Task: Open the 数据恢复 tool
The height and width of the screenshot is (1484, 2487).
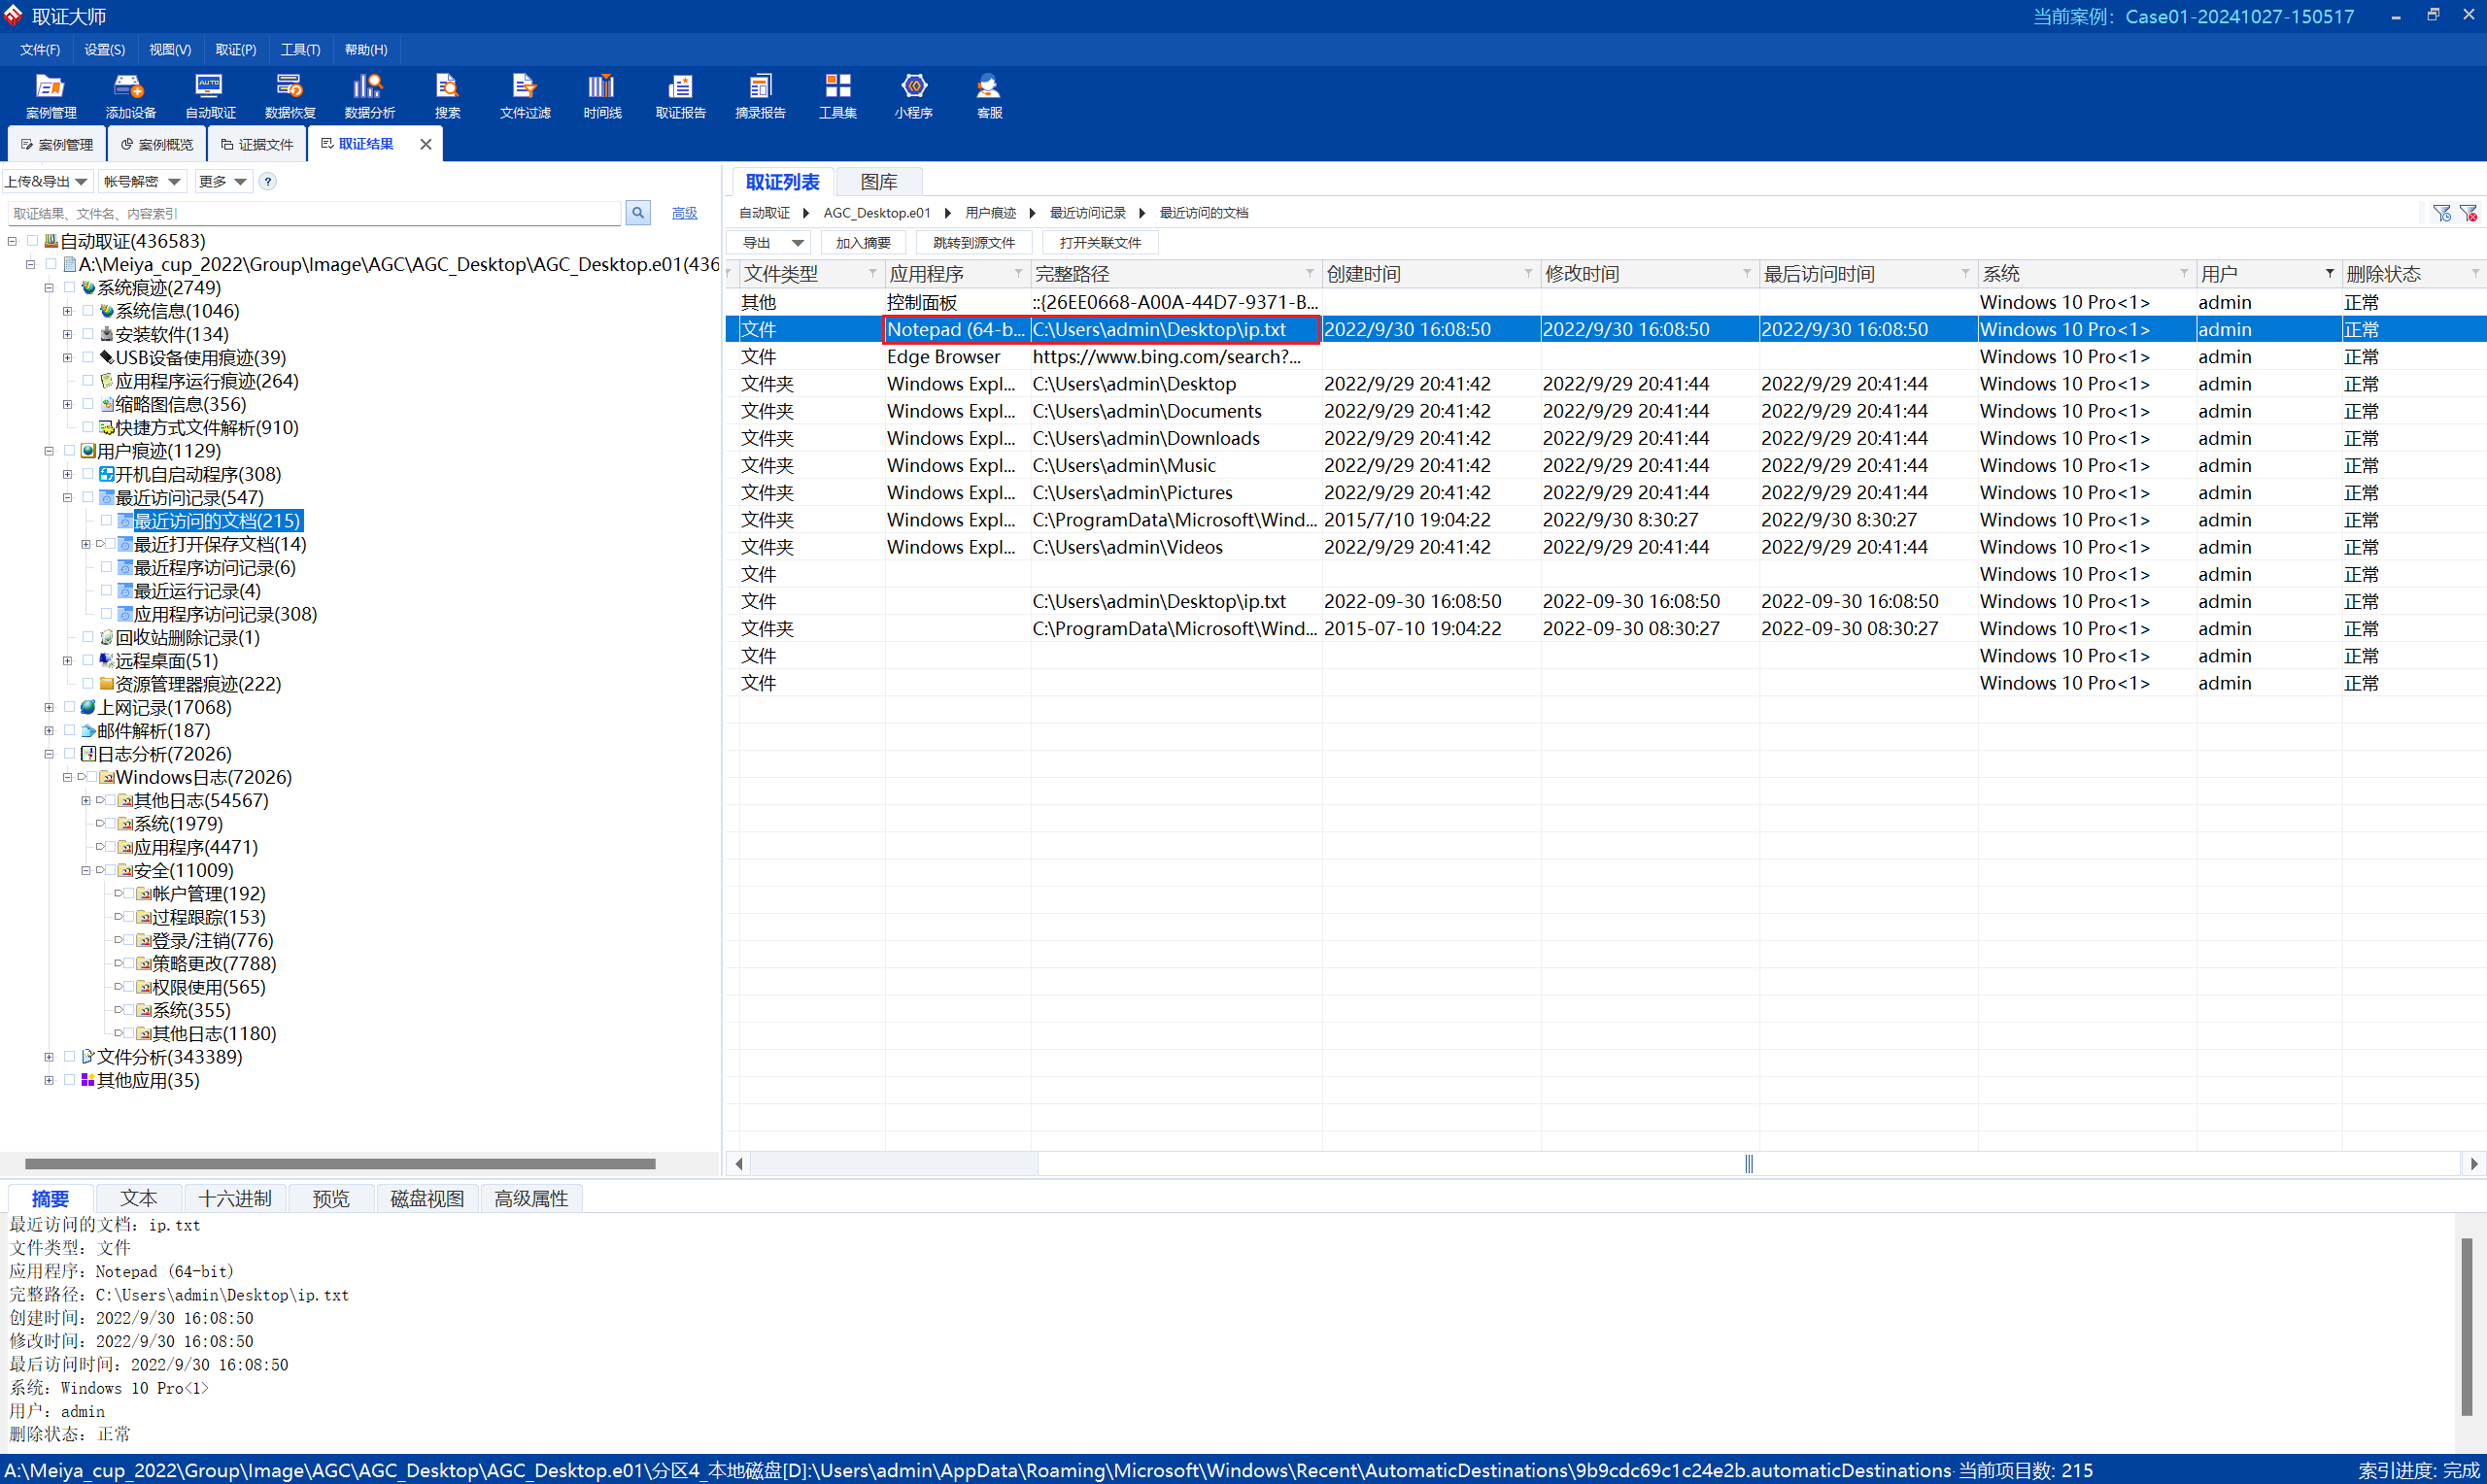Action: click(x=290, y=96)
